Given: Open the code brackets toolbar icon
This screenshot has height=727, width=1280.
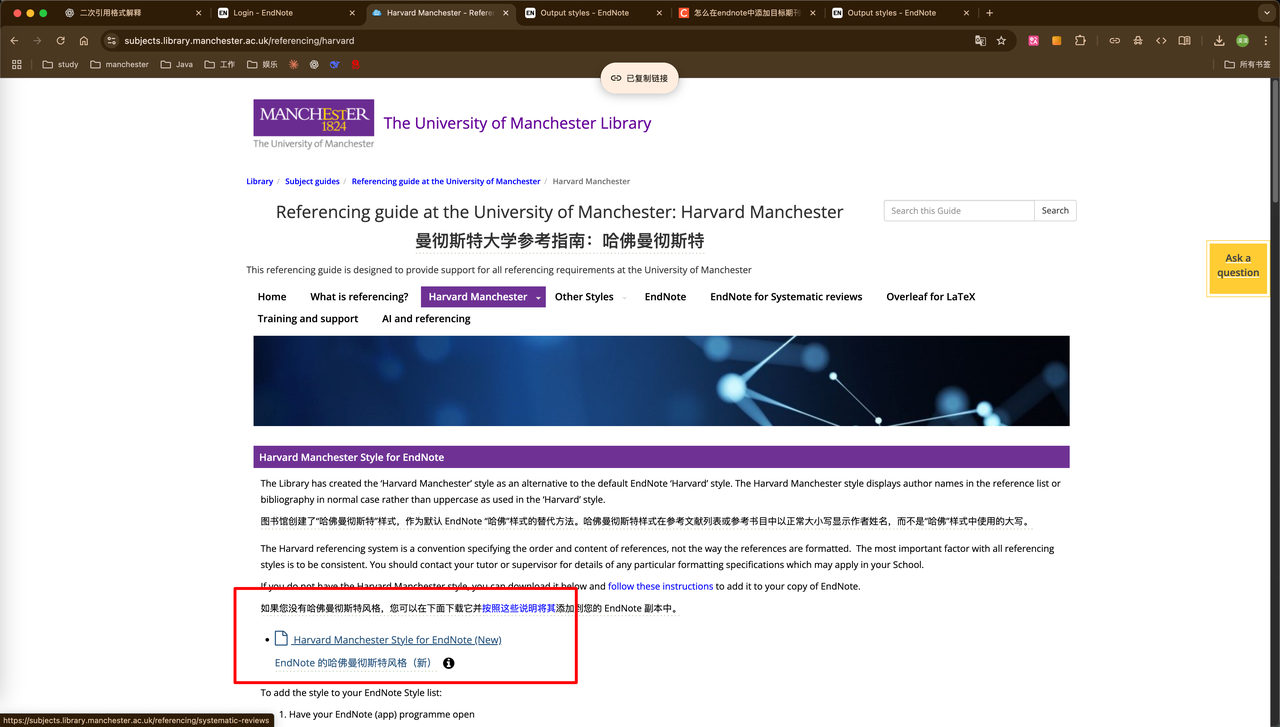Looking at the screenshot, I should click(1161, 41).
